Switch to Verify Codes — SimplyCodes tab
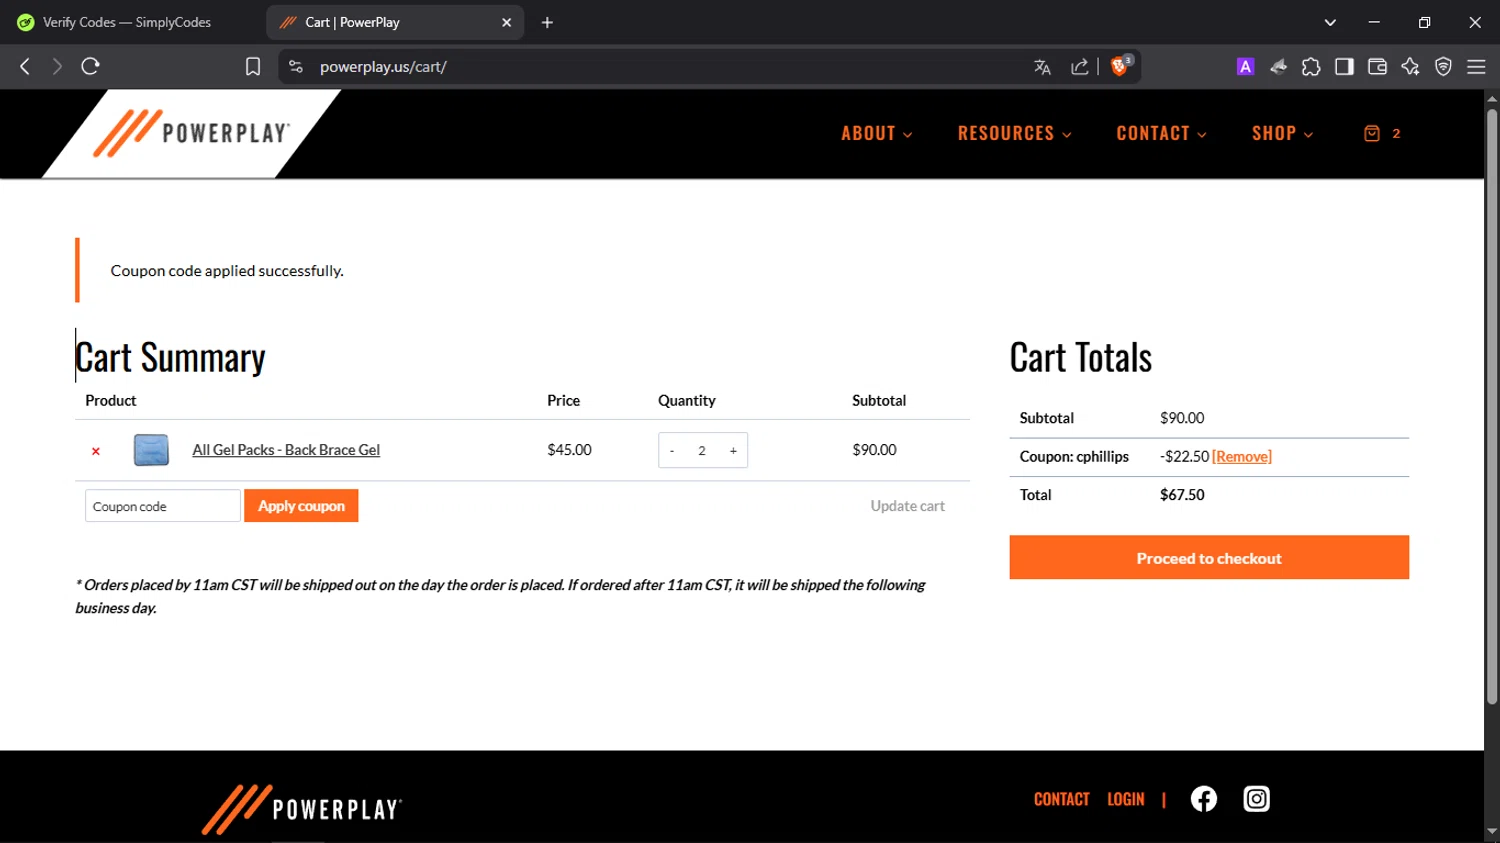 [127, 22]
